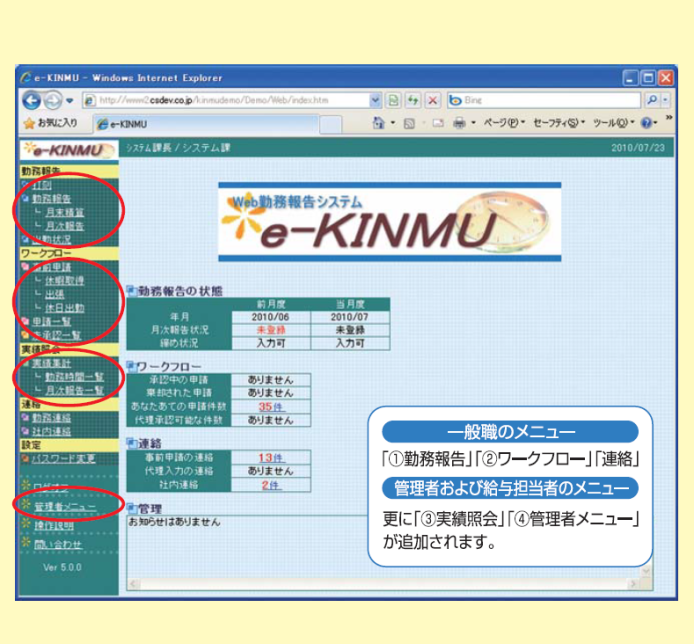Select the 2010/07 month cell
Viewport: 694px width, 644px height.
[350, 317]
